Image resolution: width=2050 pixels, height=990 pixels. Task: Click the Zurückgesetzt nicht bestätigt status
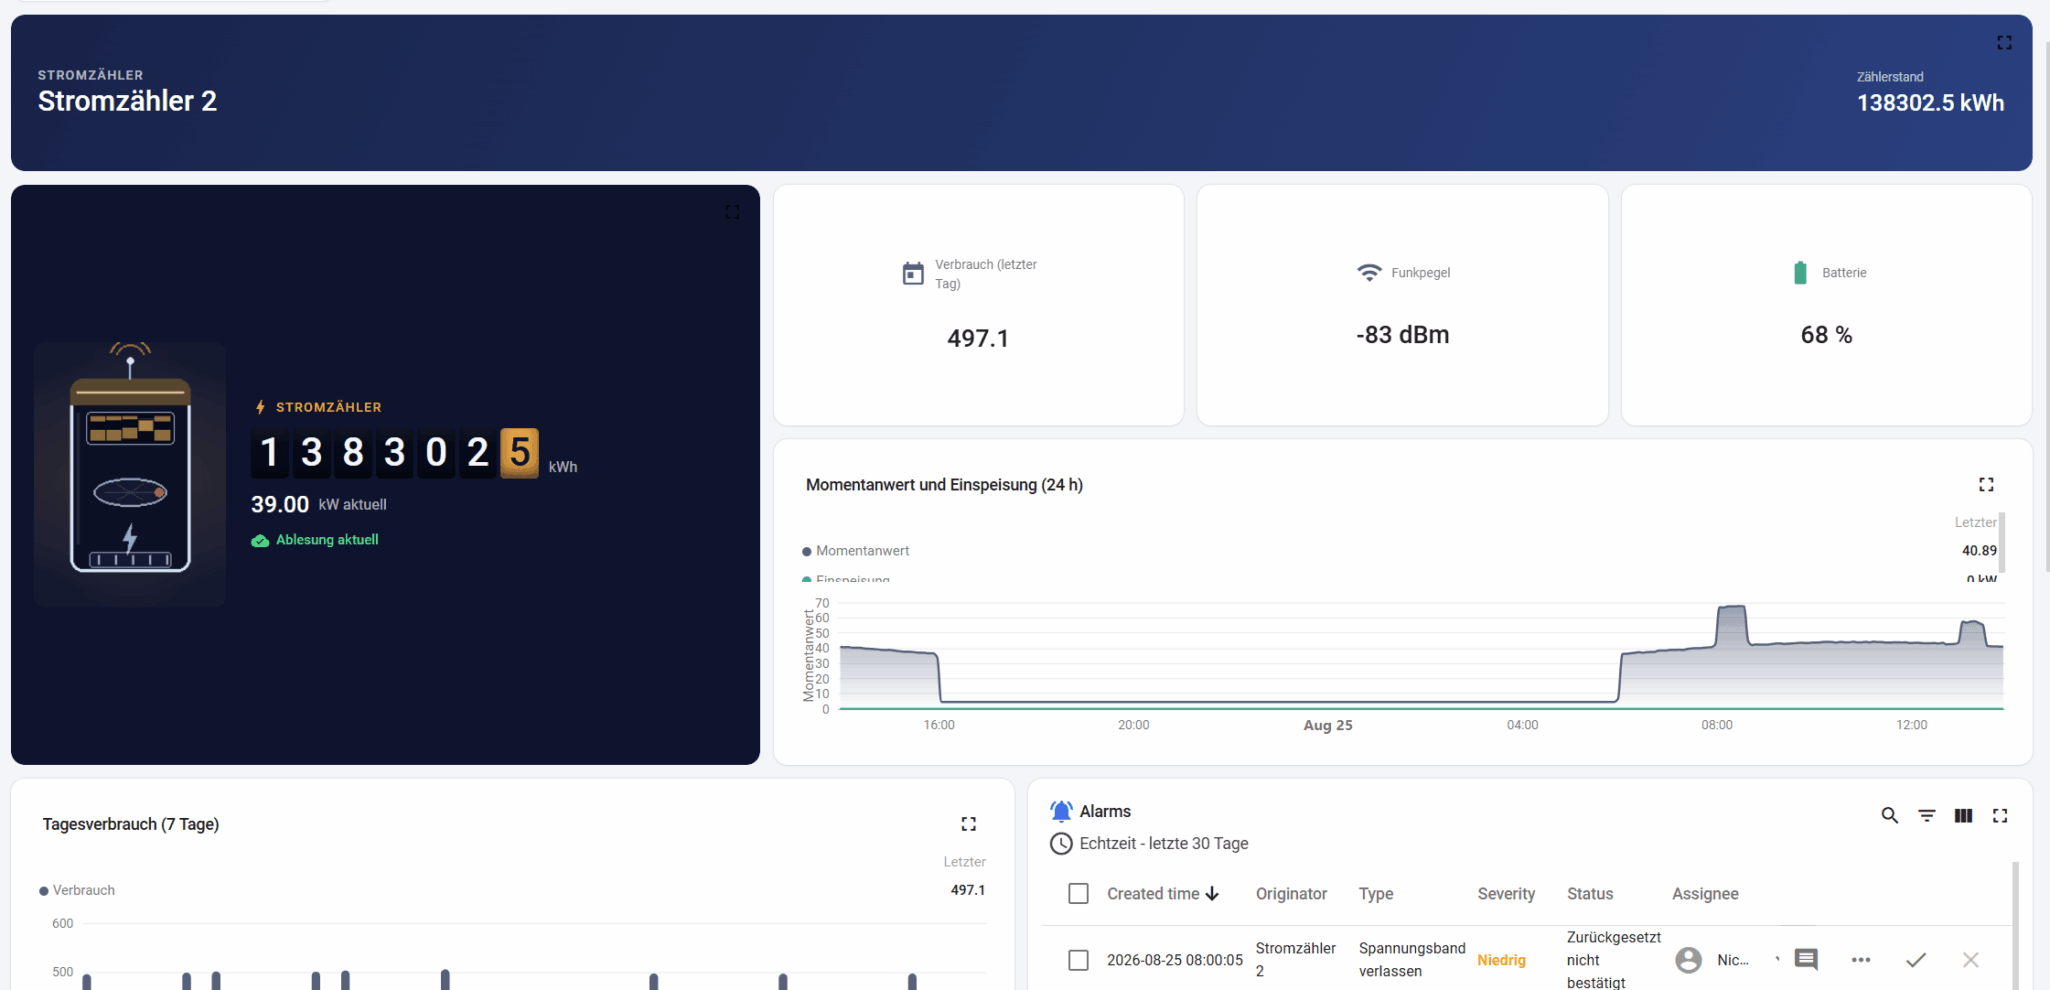[1614, 960]
